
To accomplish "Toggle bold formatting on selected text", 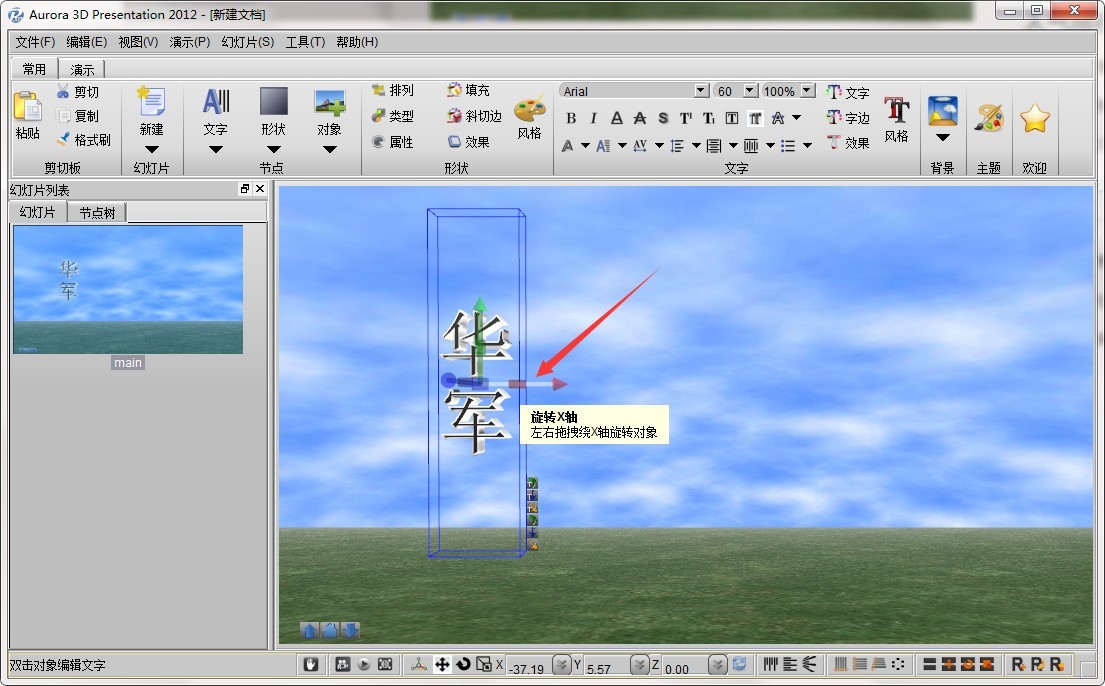I will (570, 117).
